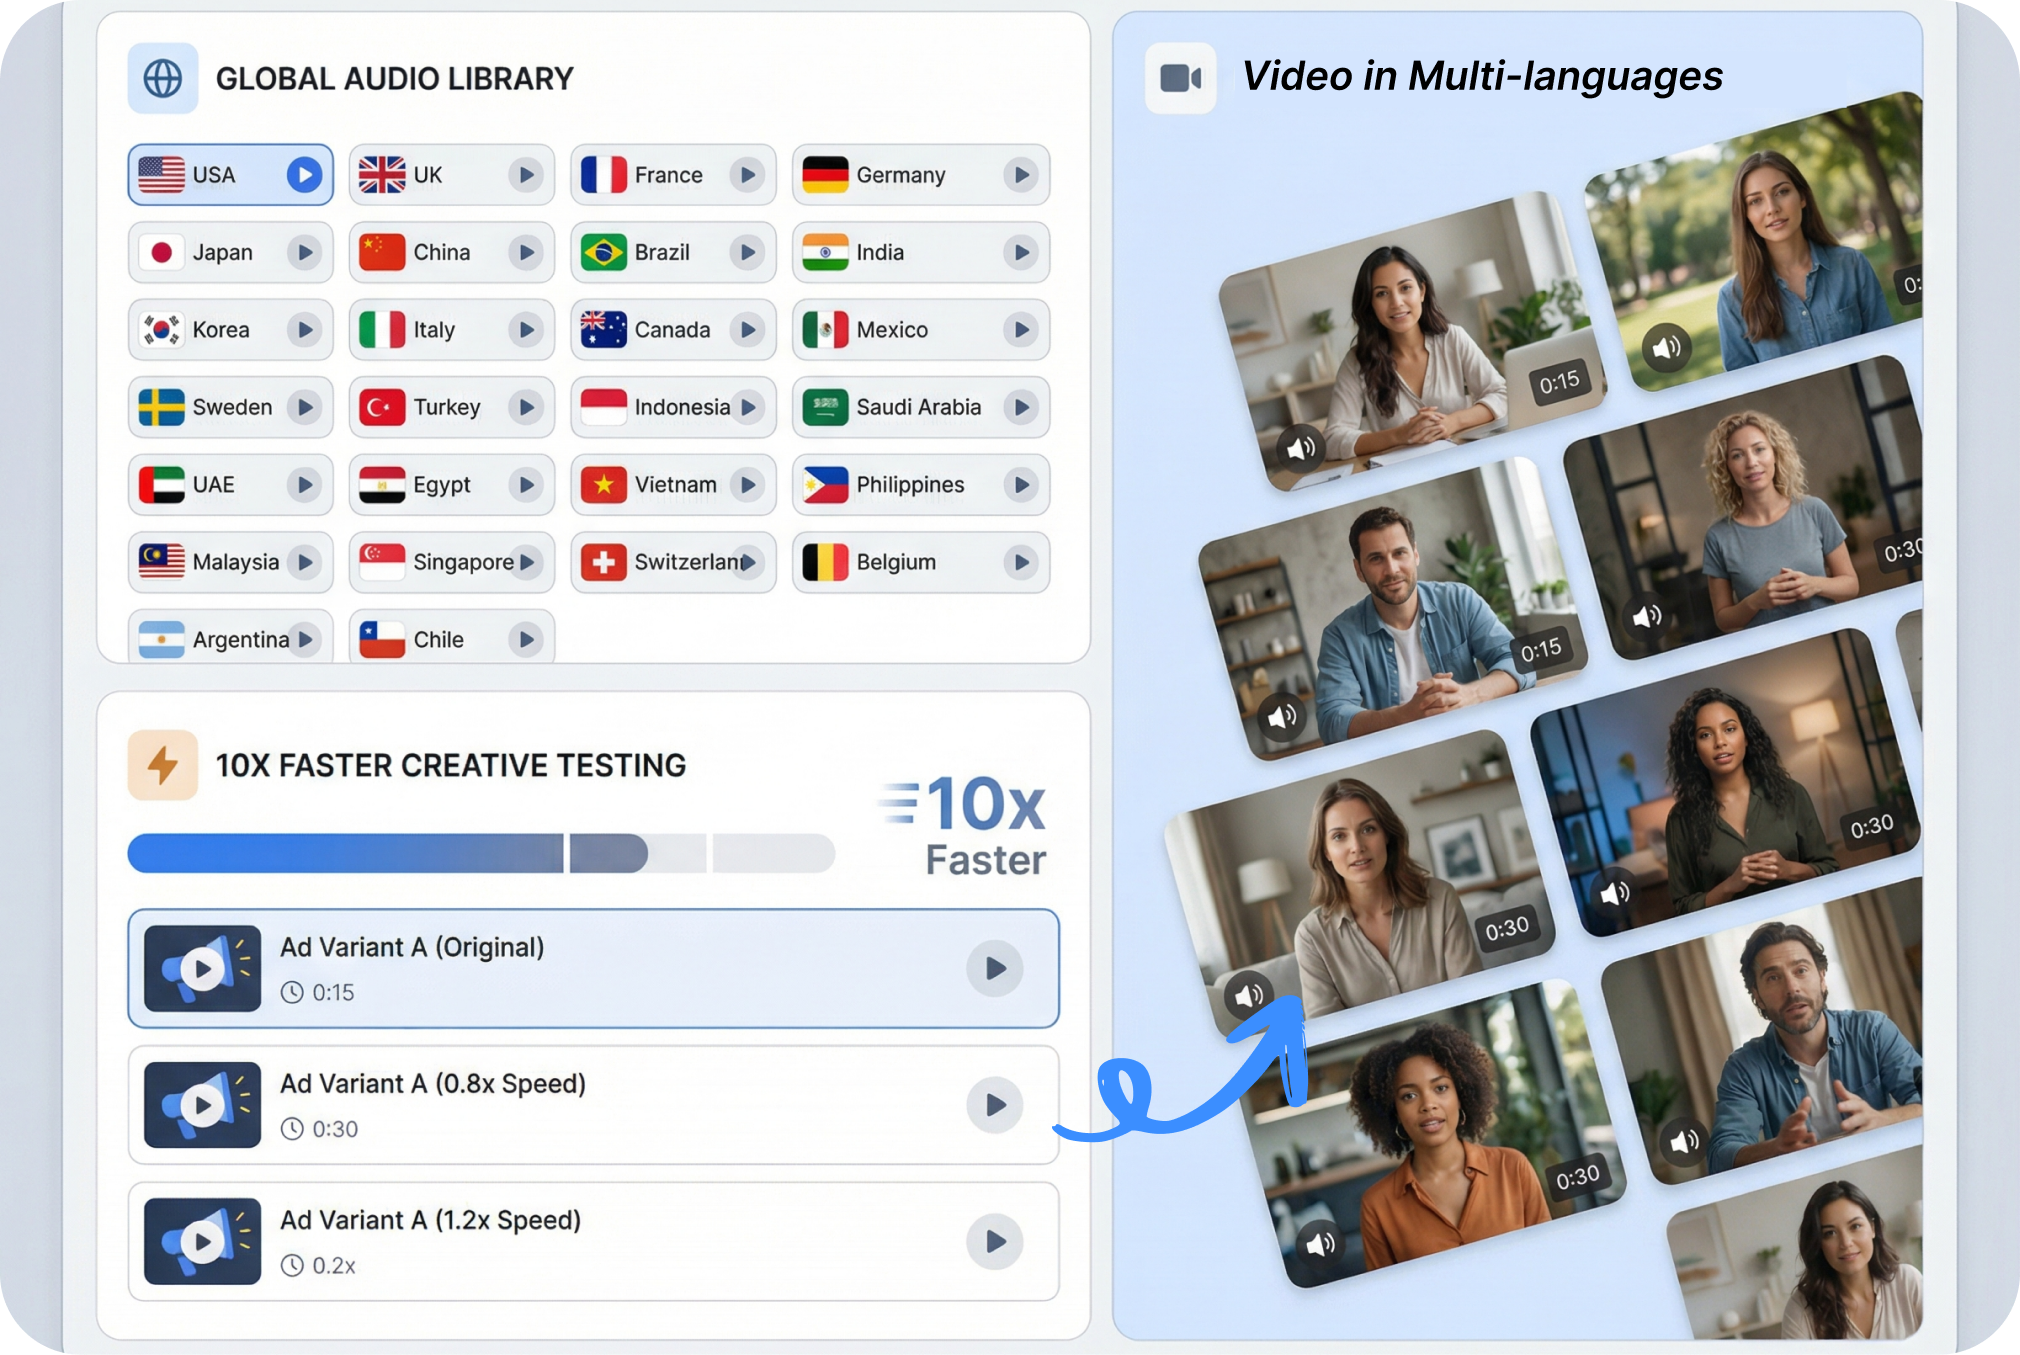
Task: Select the Belgium language chip
Action: (x=921, y=562)
